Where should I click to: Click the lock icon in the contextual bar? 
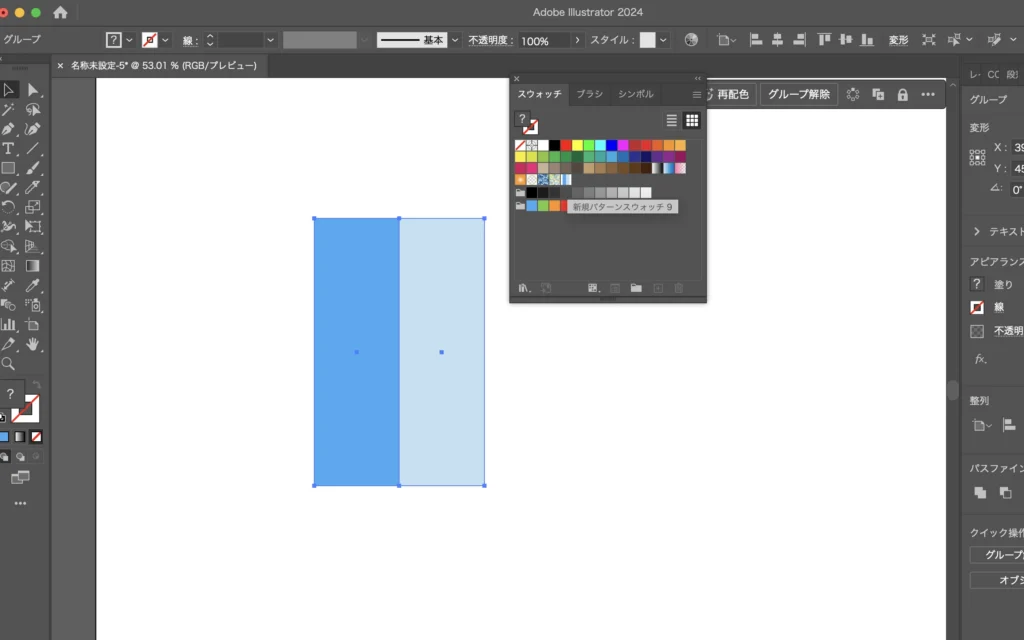point(902,94)
